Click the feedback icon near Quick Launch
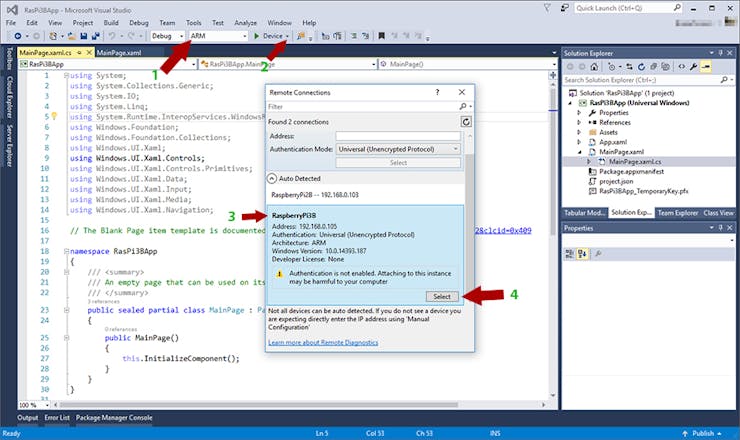 coord(564,8)
